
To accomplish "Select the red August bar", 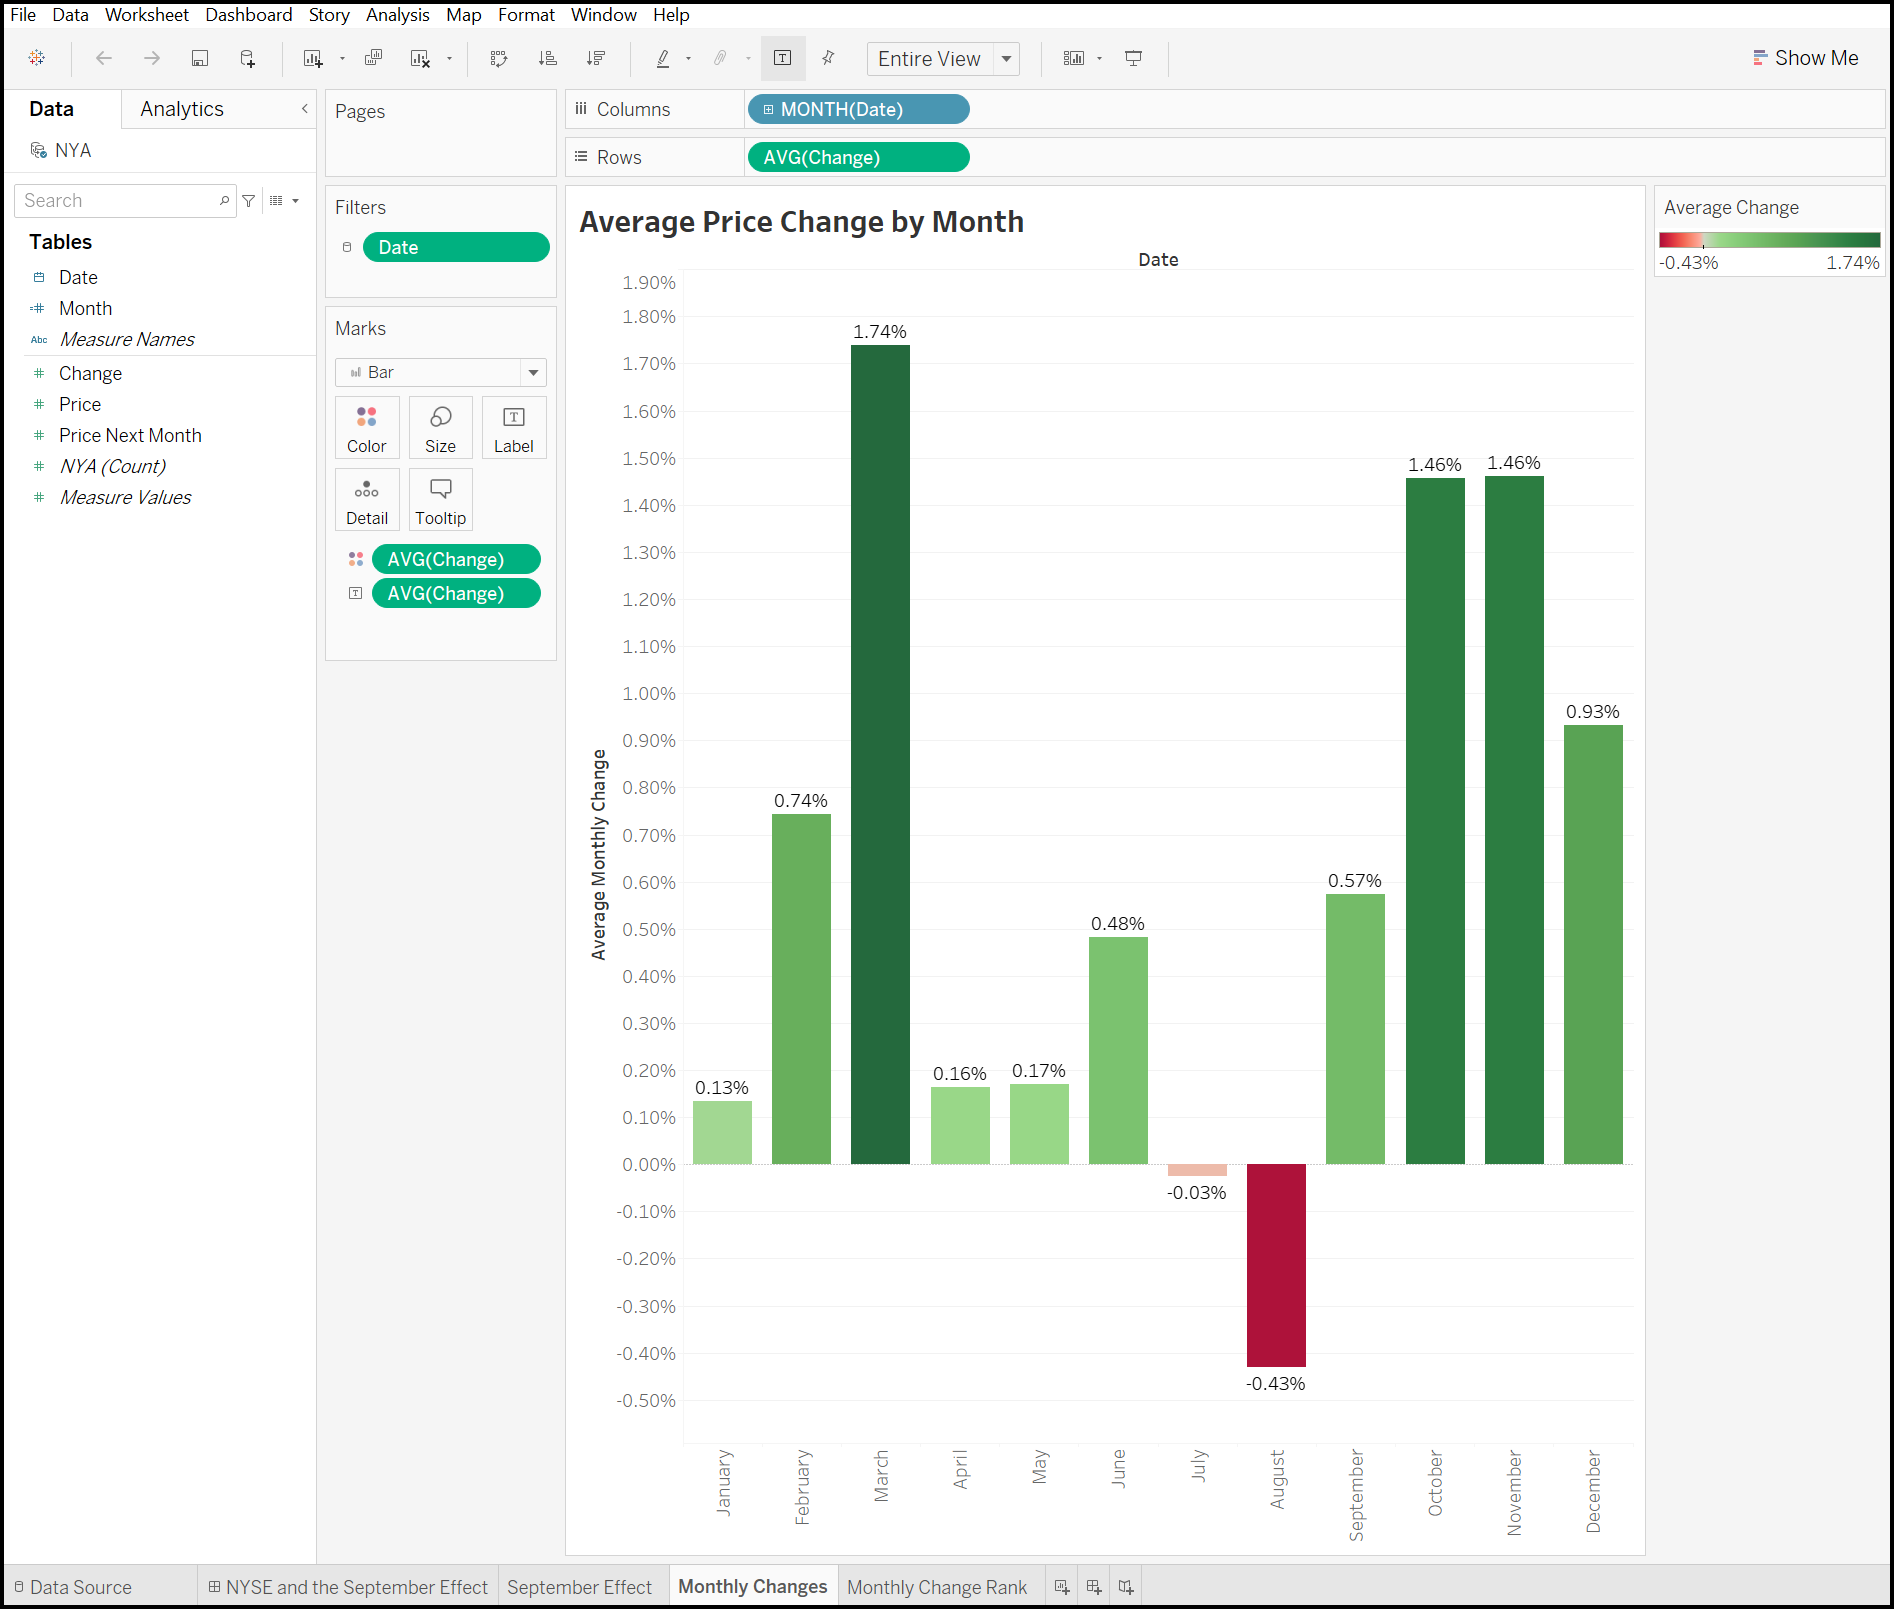I will (1276, 1265).
